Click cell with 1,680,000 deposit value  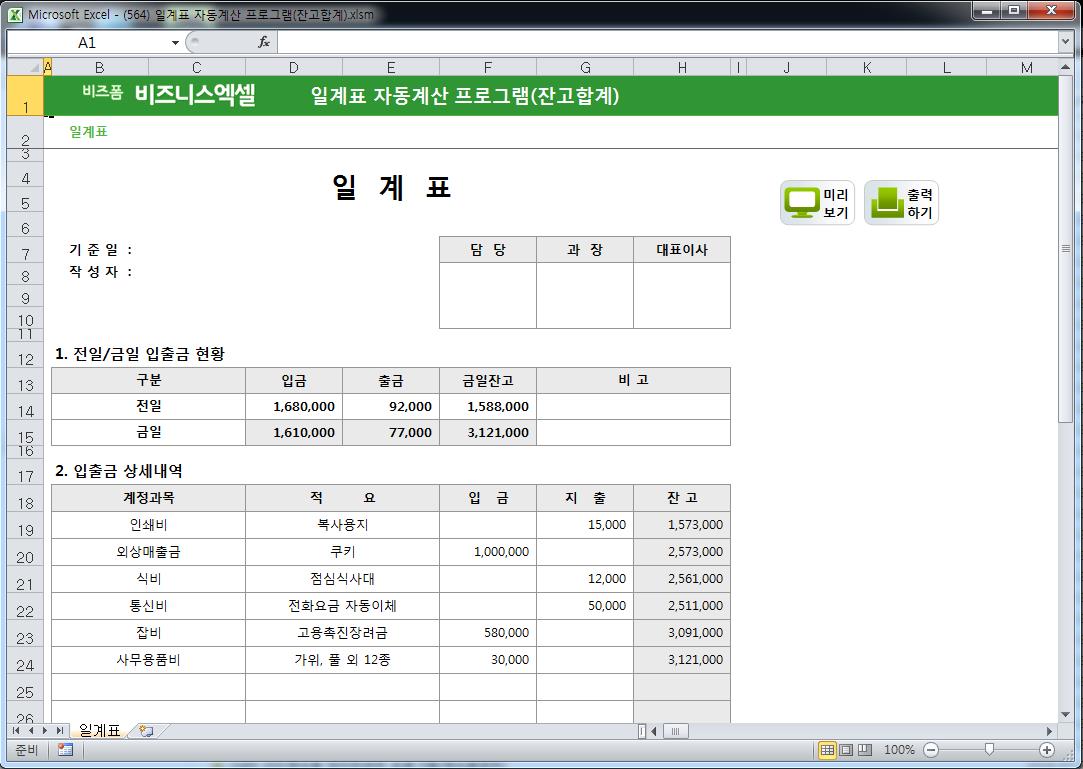point(294,406)
